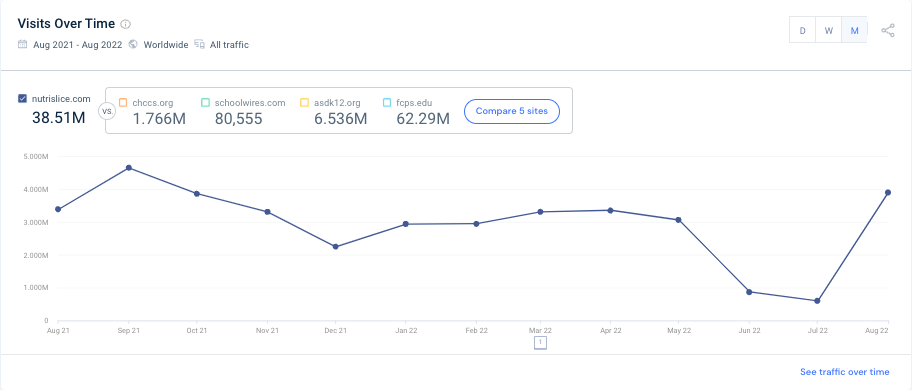Click the 80,555 schoolwires.com value
The image size is (912, 390).
click(x=238, y=119)
